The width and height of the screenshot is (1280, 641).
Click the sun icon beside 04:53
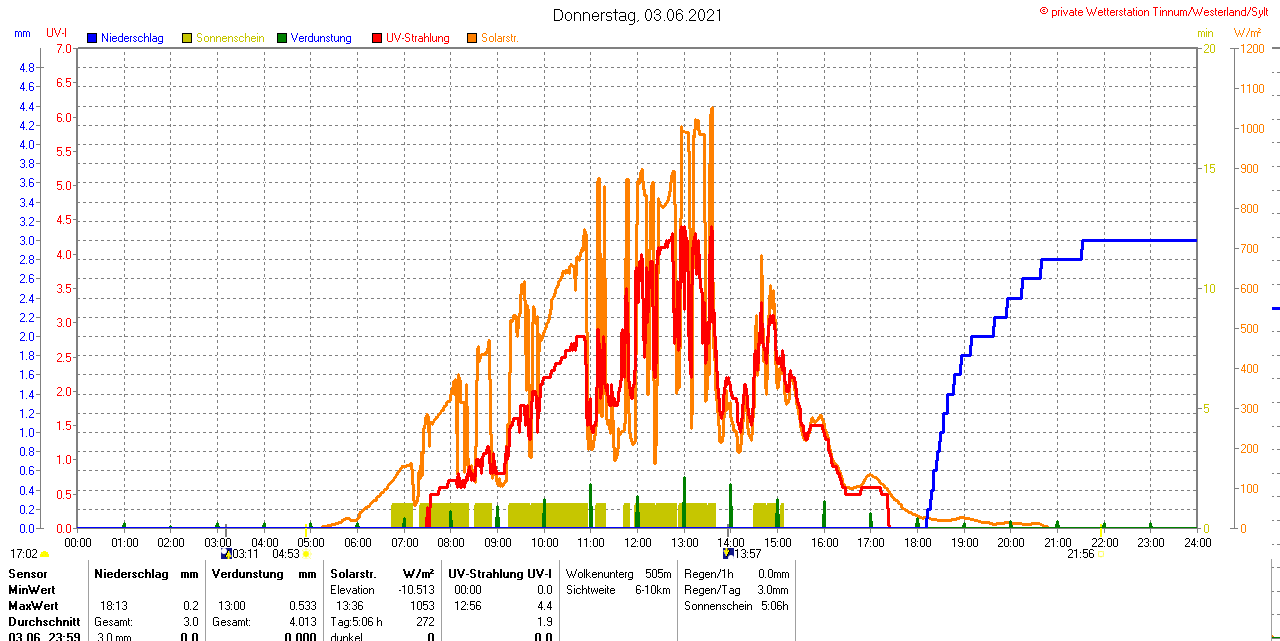pyautogui.click(x=306, y=553)
